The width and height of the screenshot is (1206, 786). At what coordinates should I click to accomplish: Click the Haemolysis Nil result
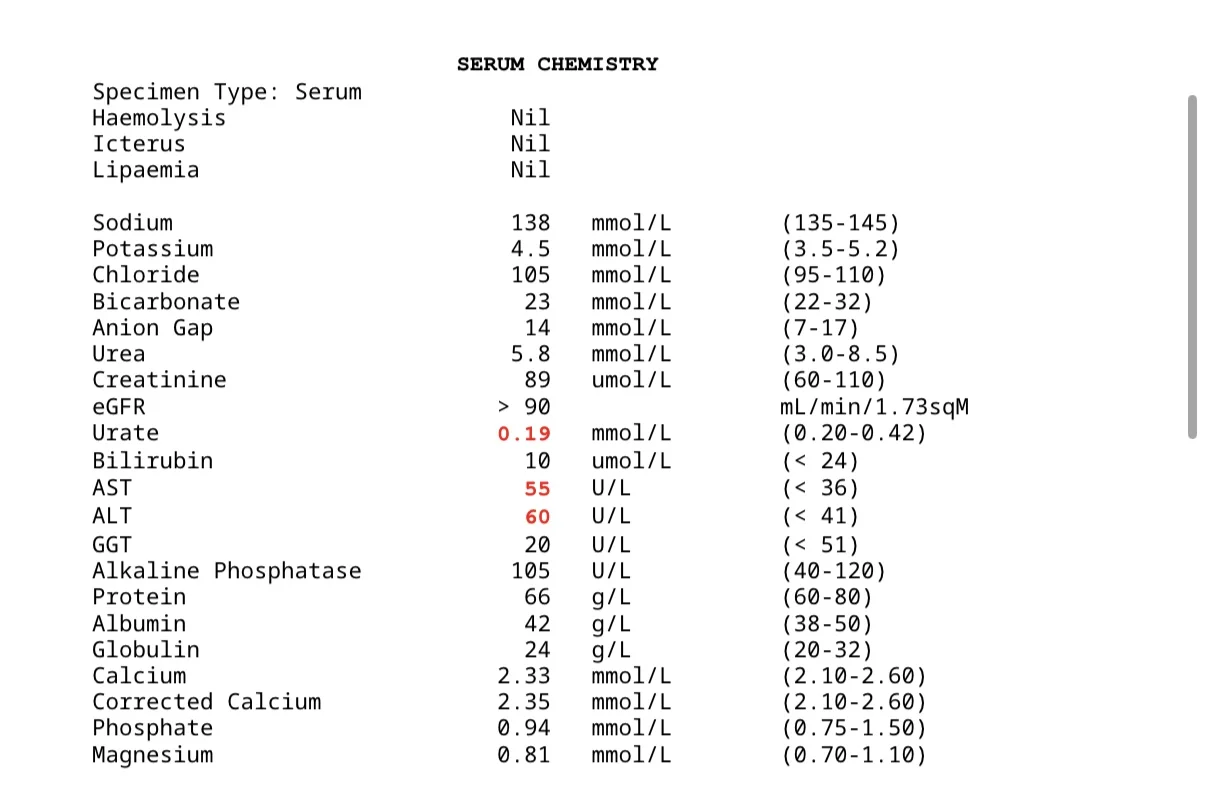(530, 118)
